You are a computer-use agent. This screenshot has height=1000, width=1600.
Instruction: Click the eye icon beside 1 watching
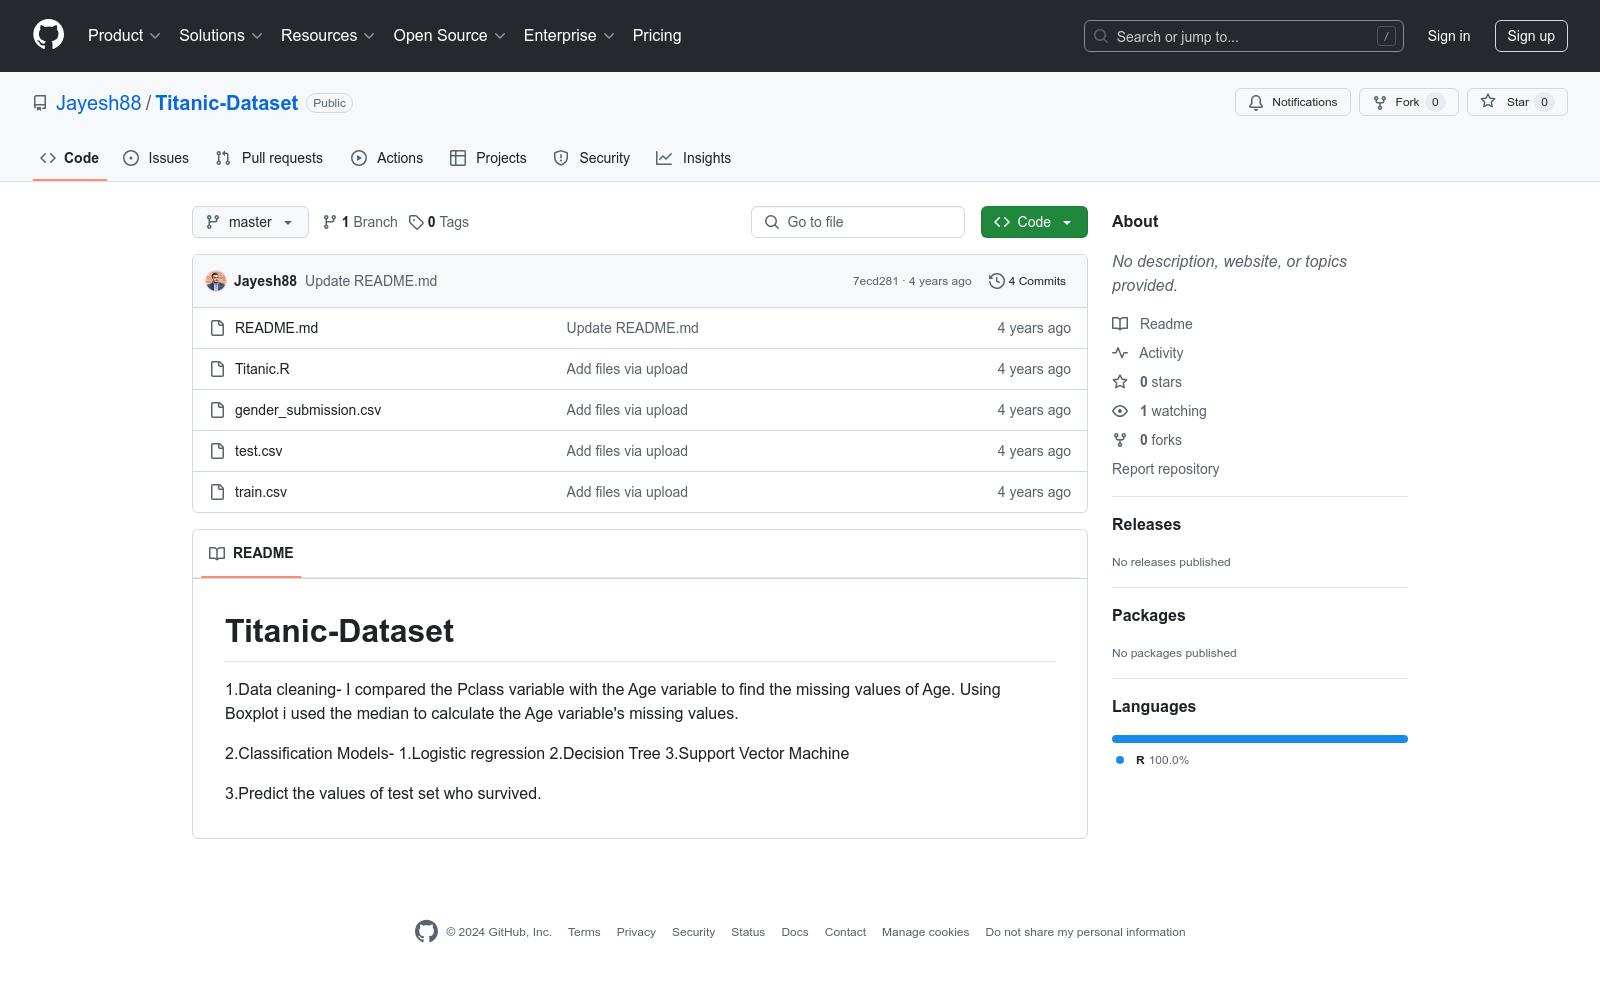click(1120, 411)
